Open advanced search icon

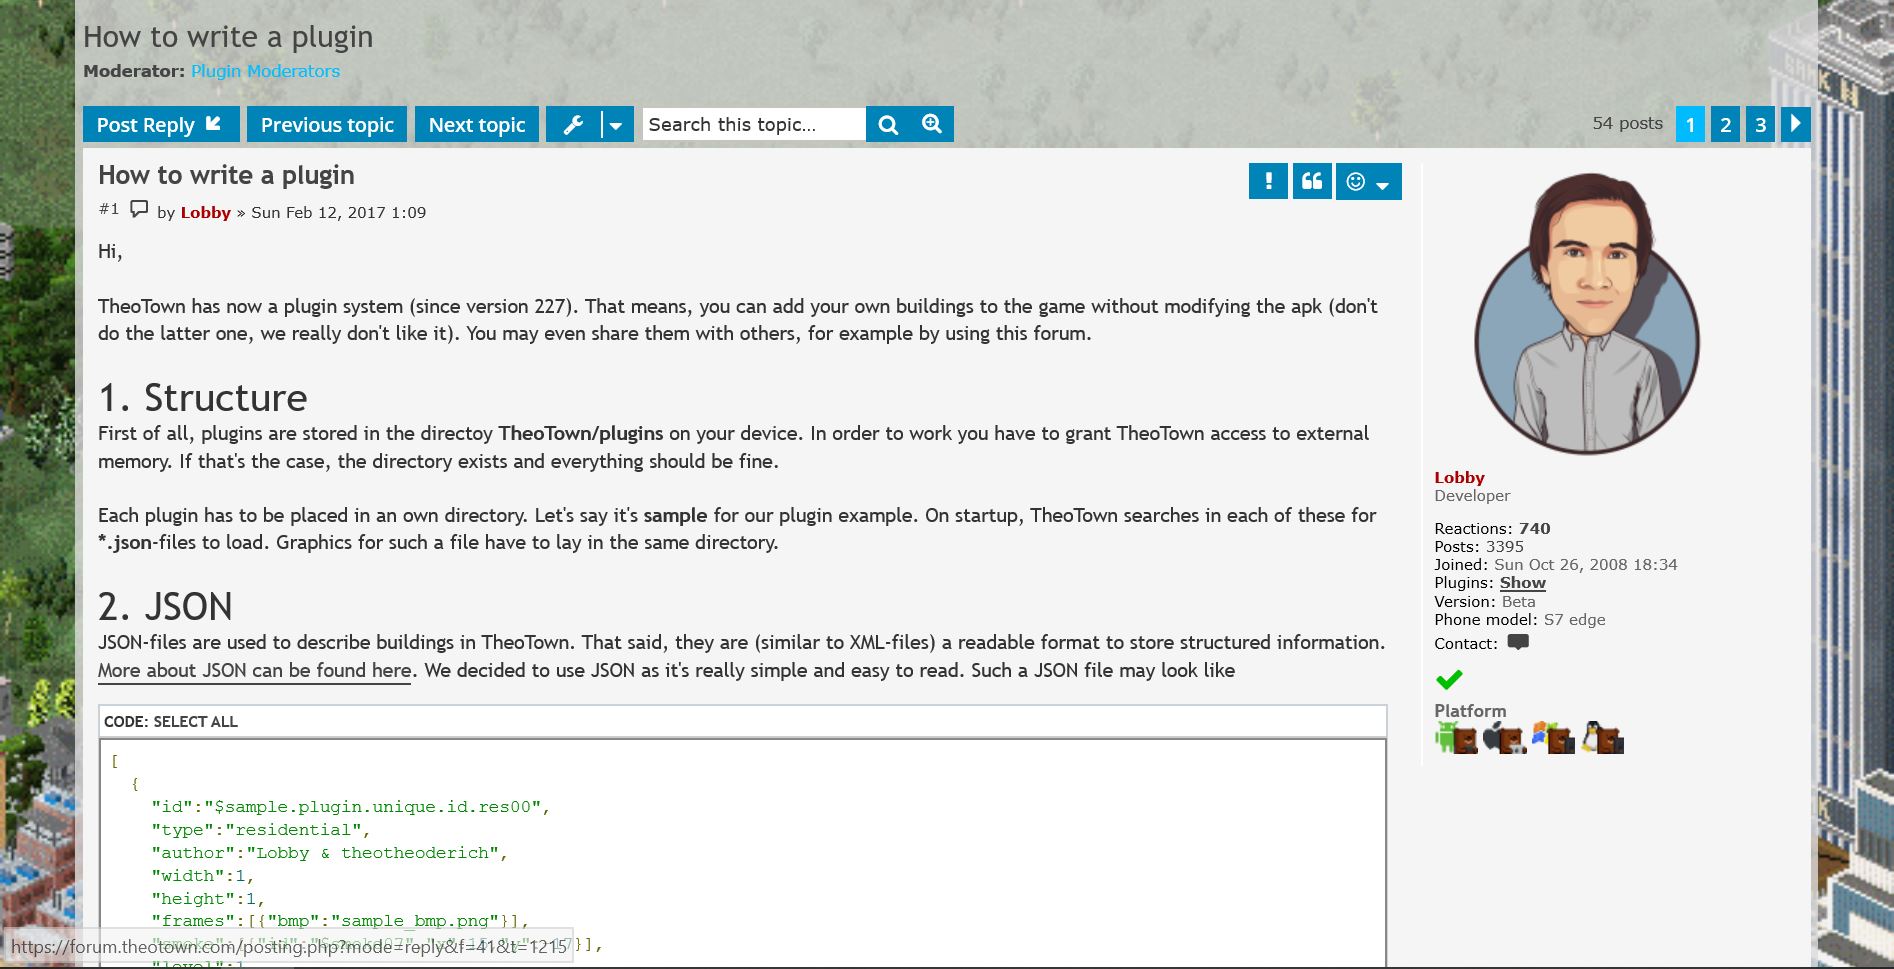click(932, 124)
